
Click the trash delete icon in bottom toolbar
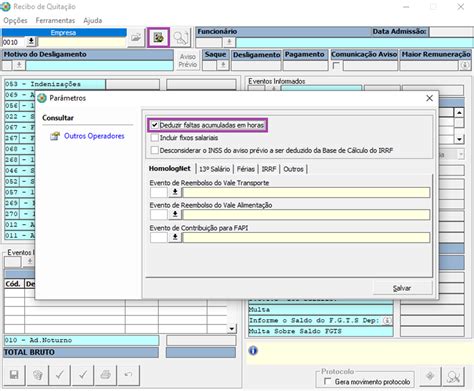(37, 375)
